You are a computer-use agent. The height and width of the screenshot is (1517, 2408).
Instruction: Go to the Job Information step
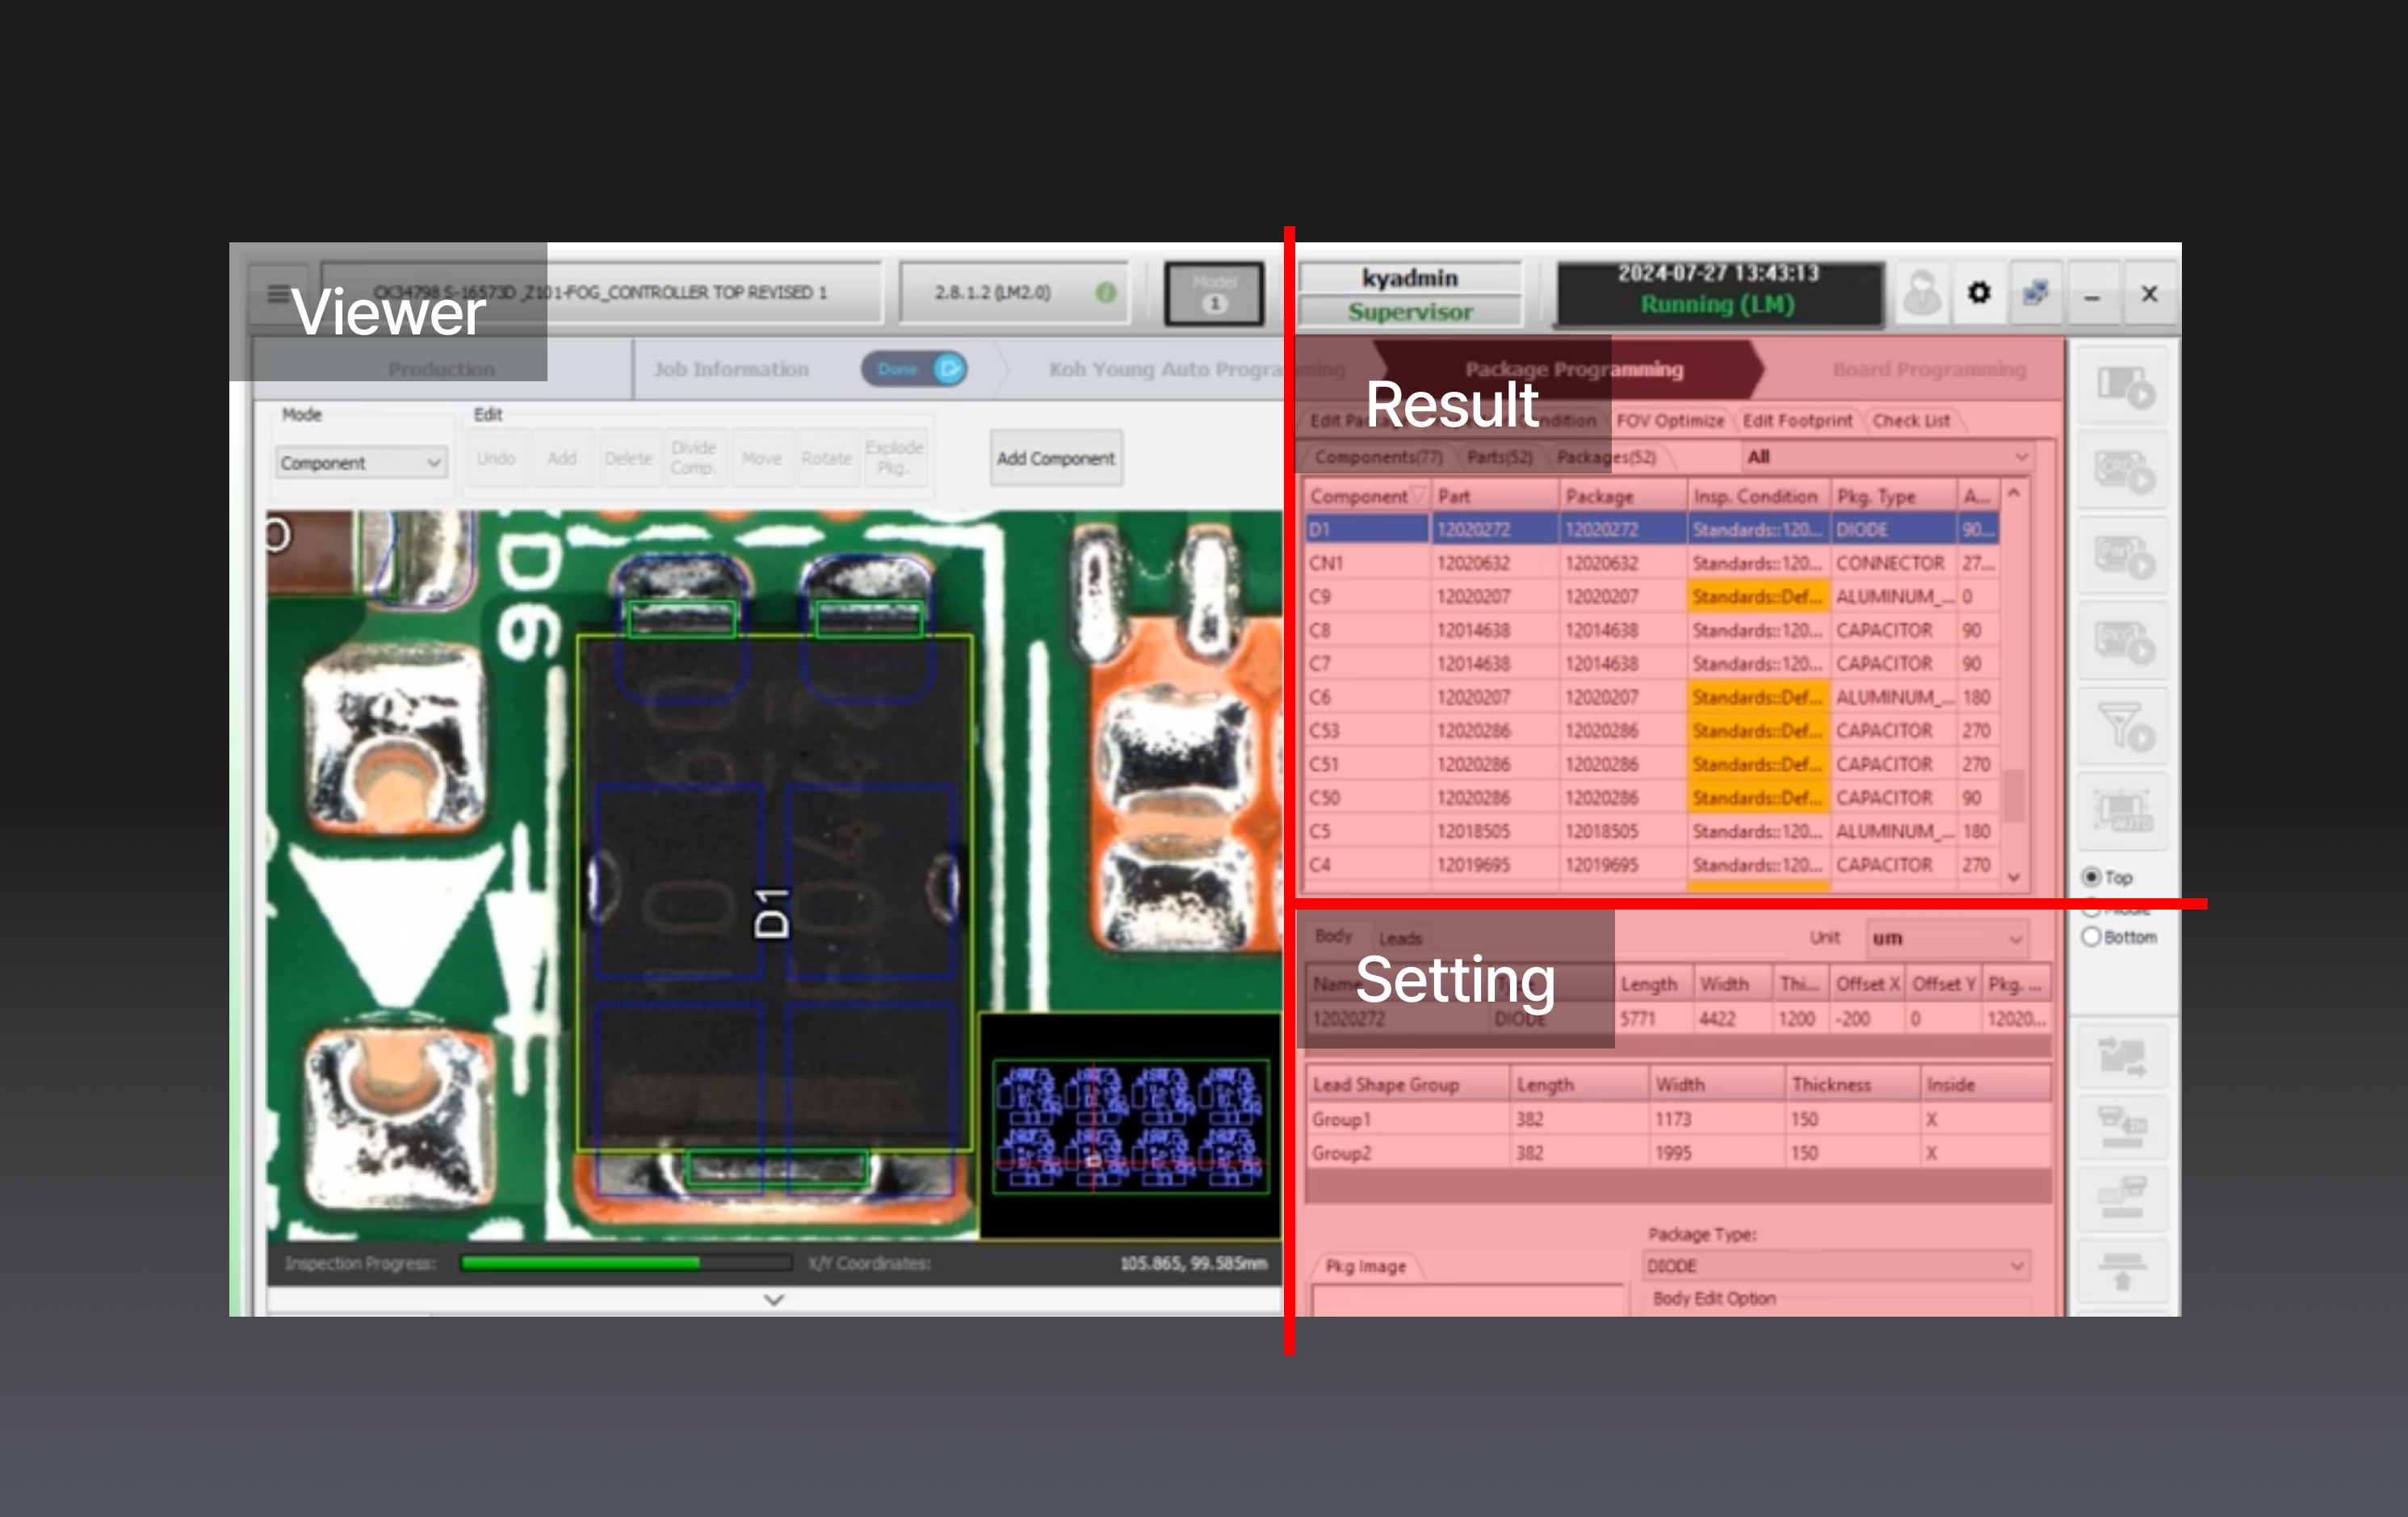(731, 369)
